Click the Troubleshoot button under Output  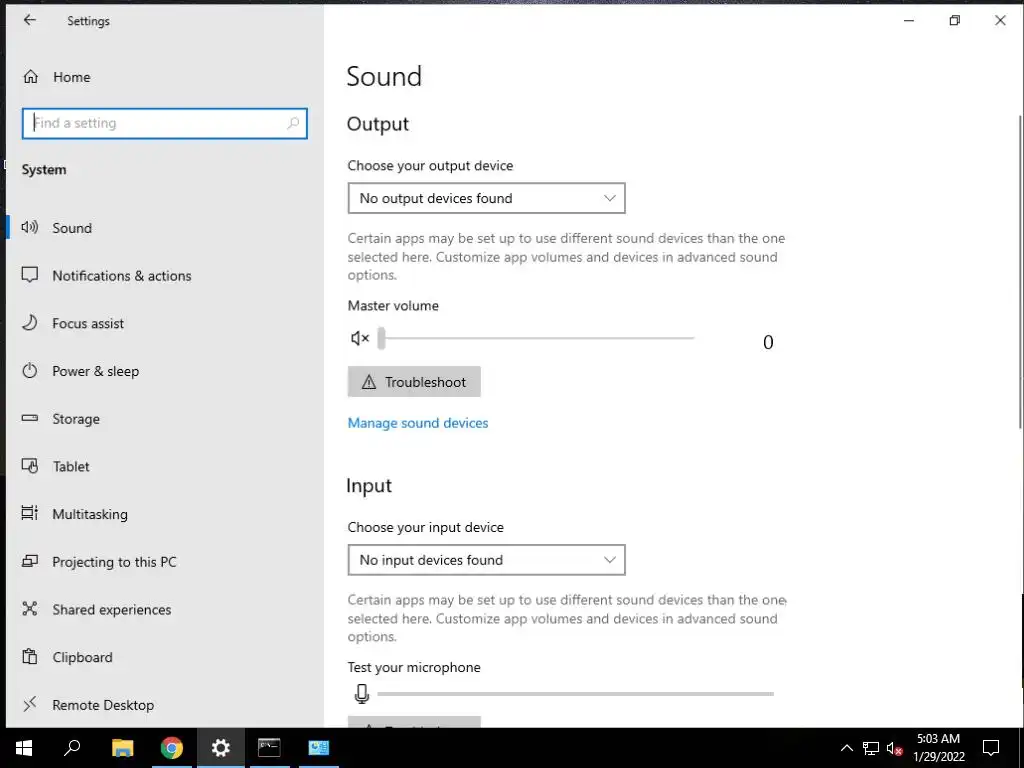(414, 382)
